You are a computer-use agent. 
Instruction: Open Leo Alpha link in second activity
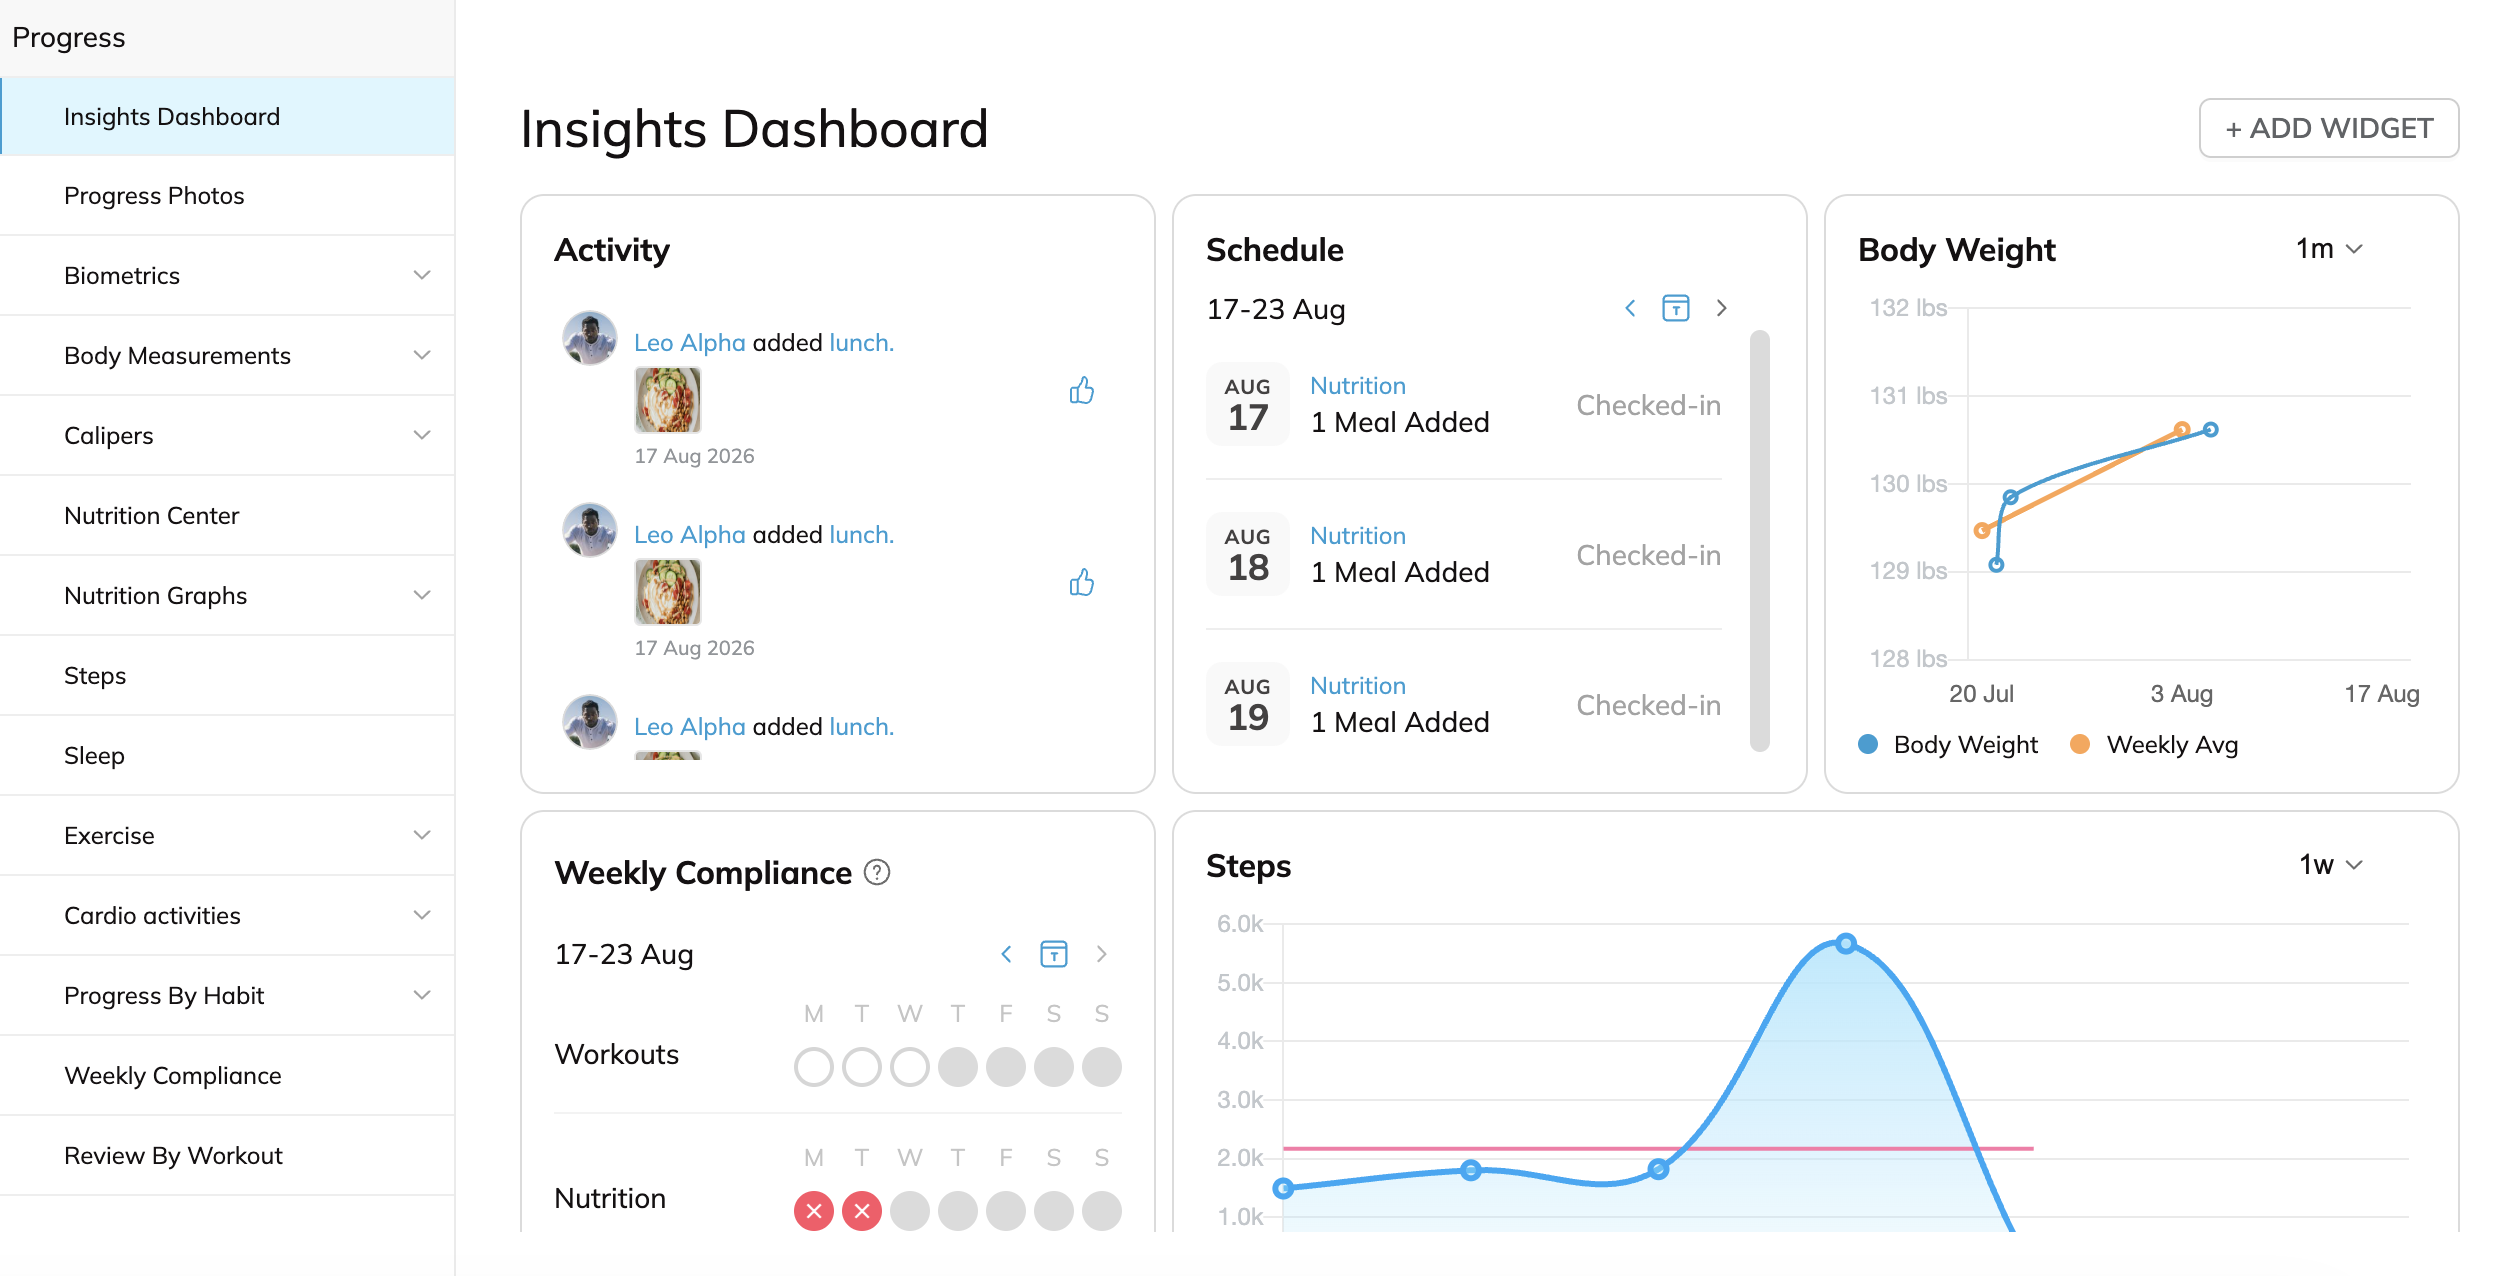tap(690, 535)
